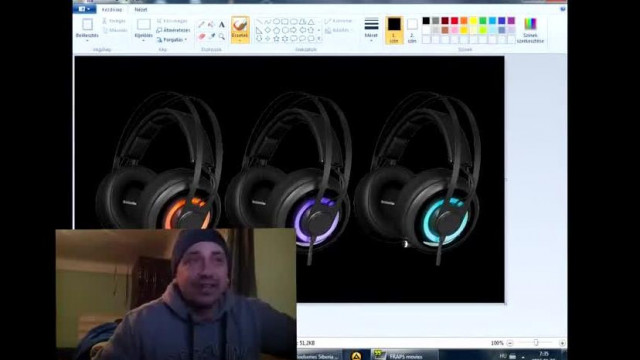
Task: Open the Méret line size dropdown
Action: [x=371, y=30]
